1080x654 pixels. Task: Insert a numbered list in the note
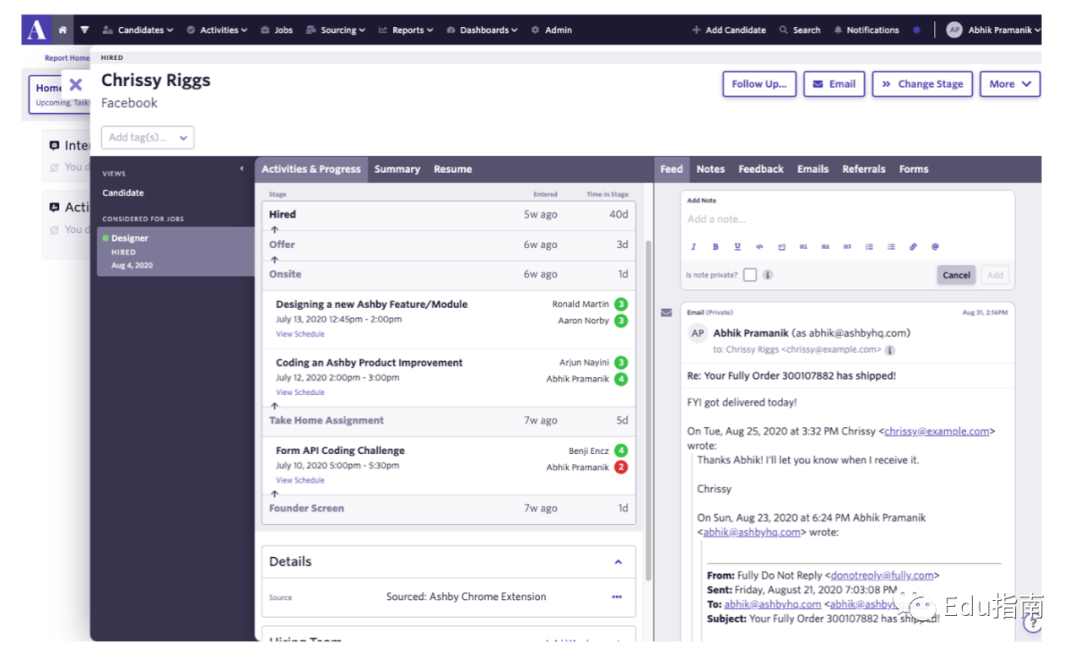[869, 246]
